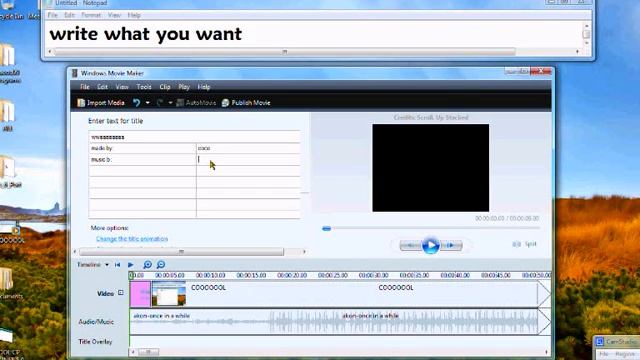Open the Help menu in Notepad
Image resolution: width=640 pixels, height=360 pixels.
coord(134,15)
